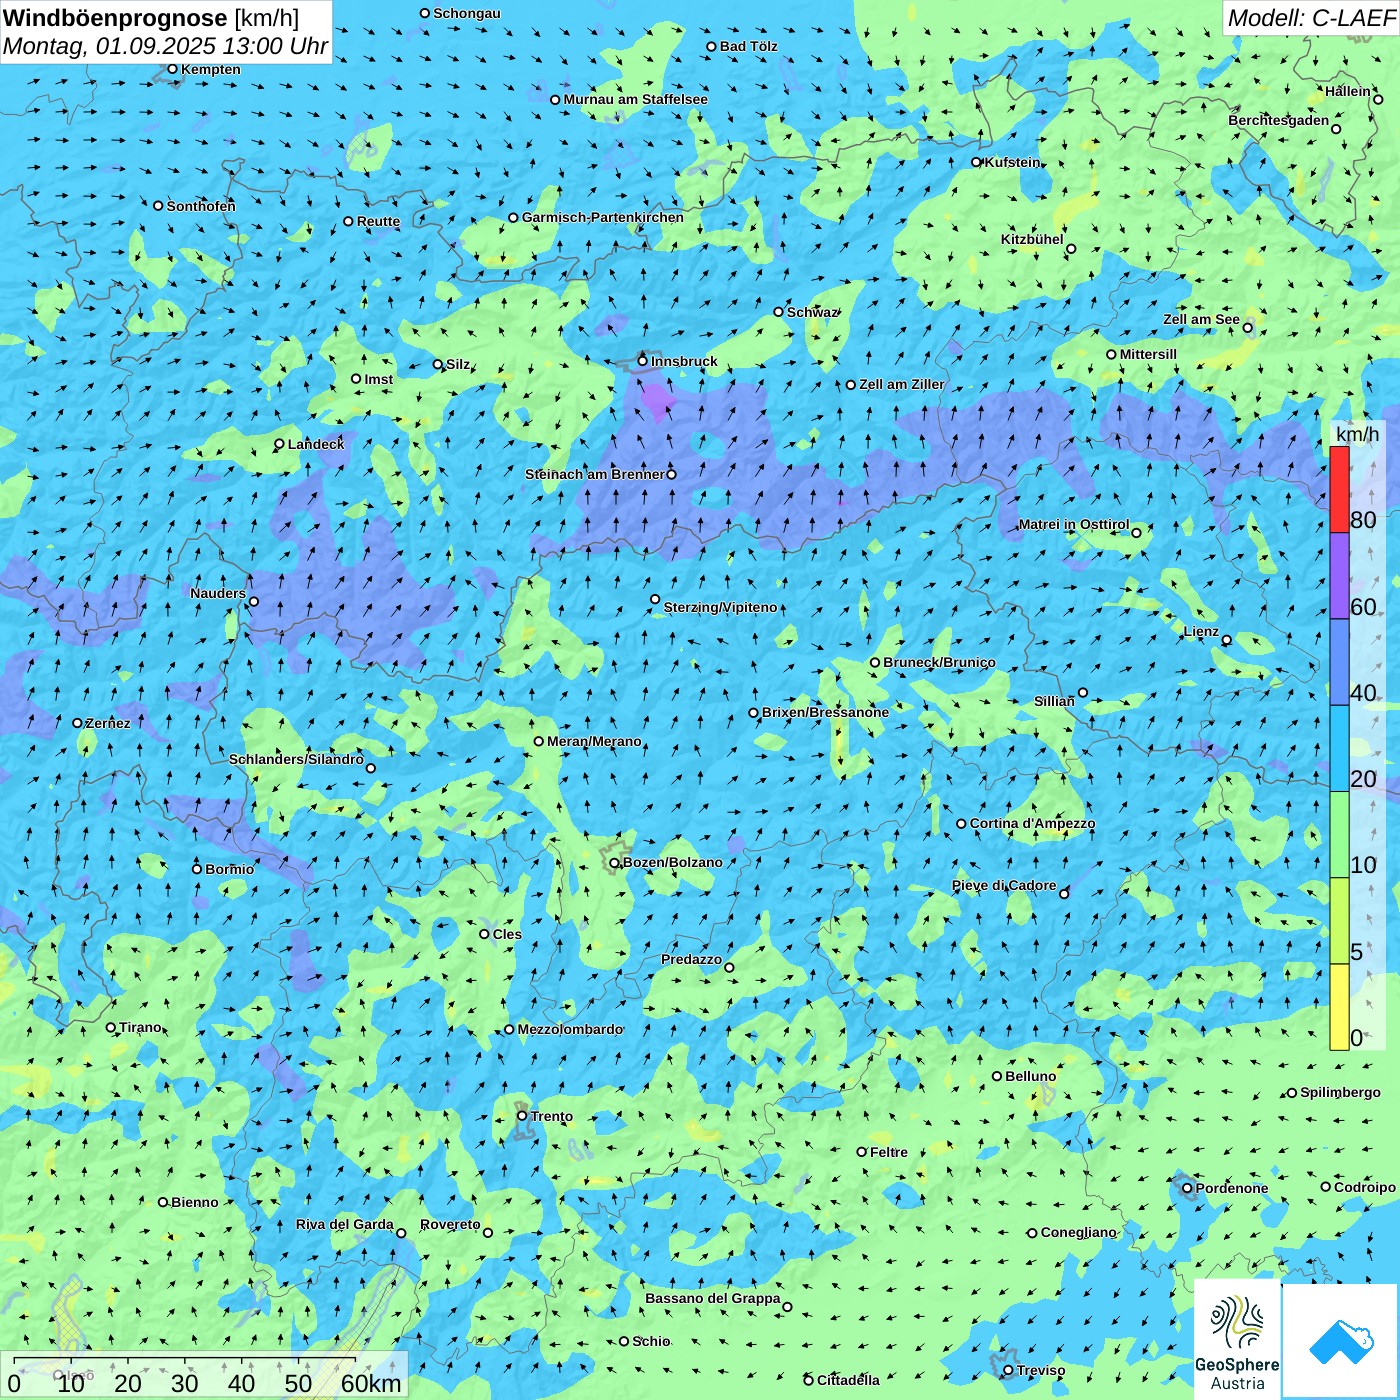Click the Pordenone city marker
1400x1400 pixels.
(1188, 1188)
